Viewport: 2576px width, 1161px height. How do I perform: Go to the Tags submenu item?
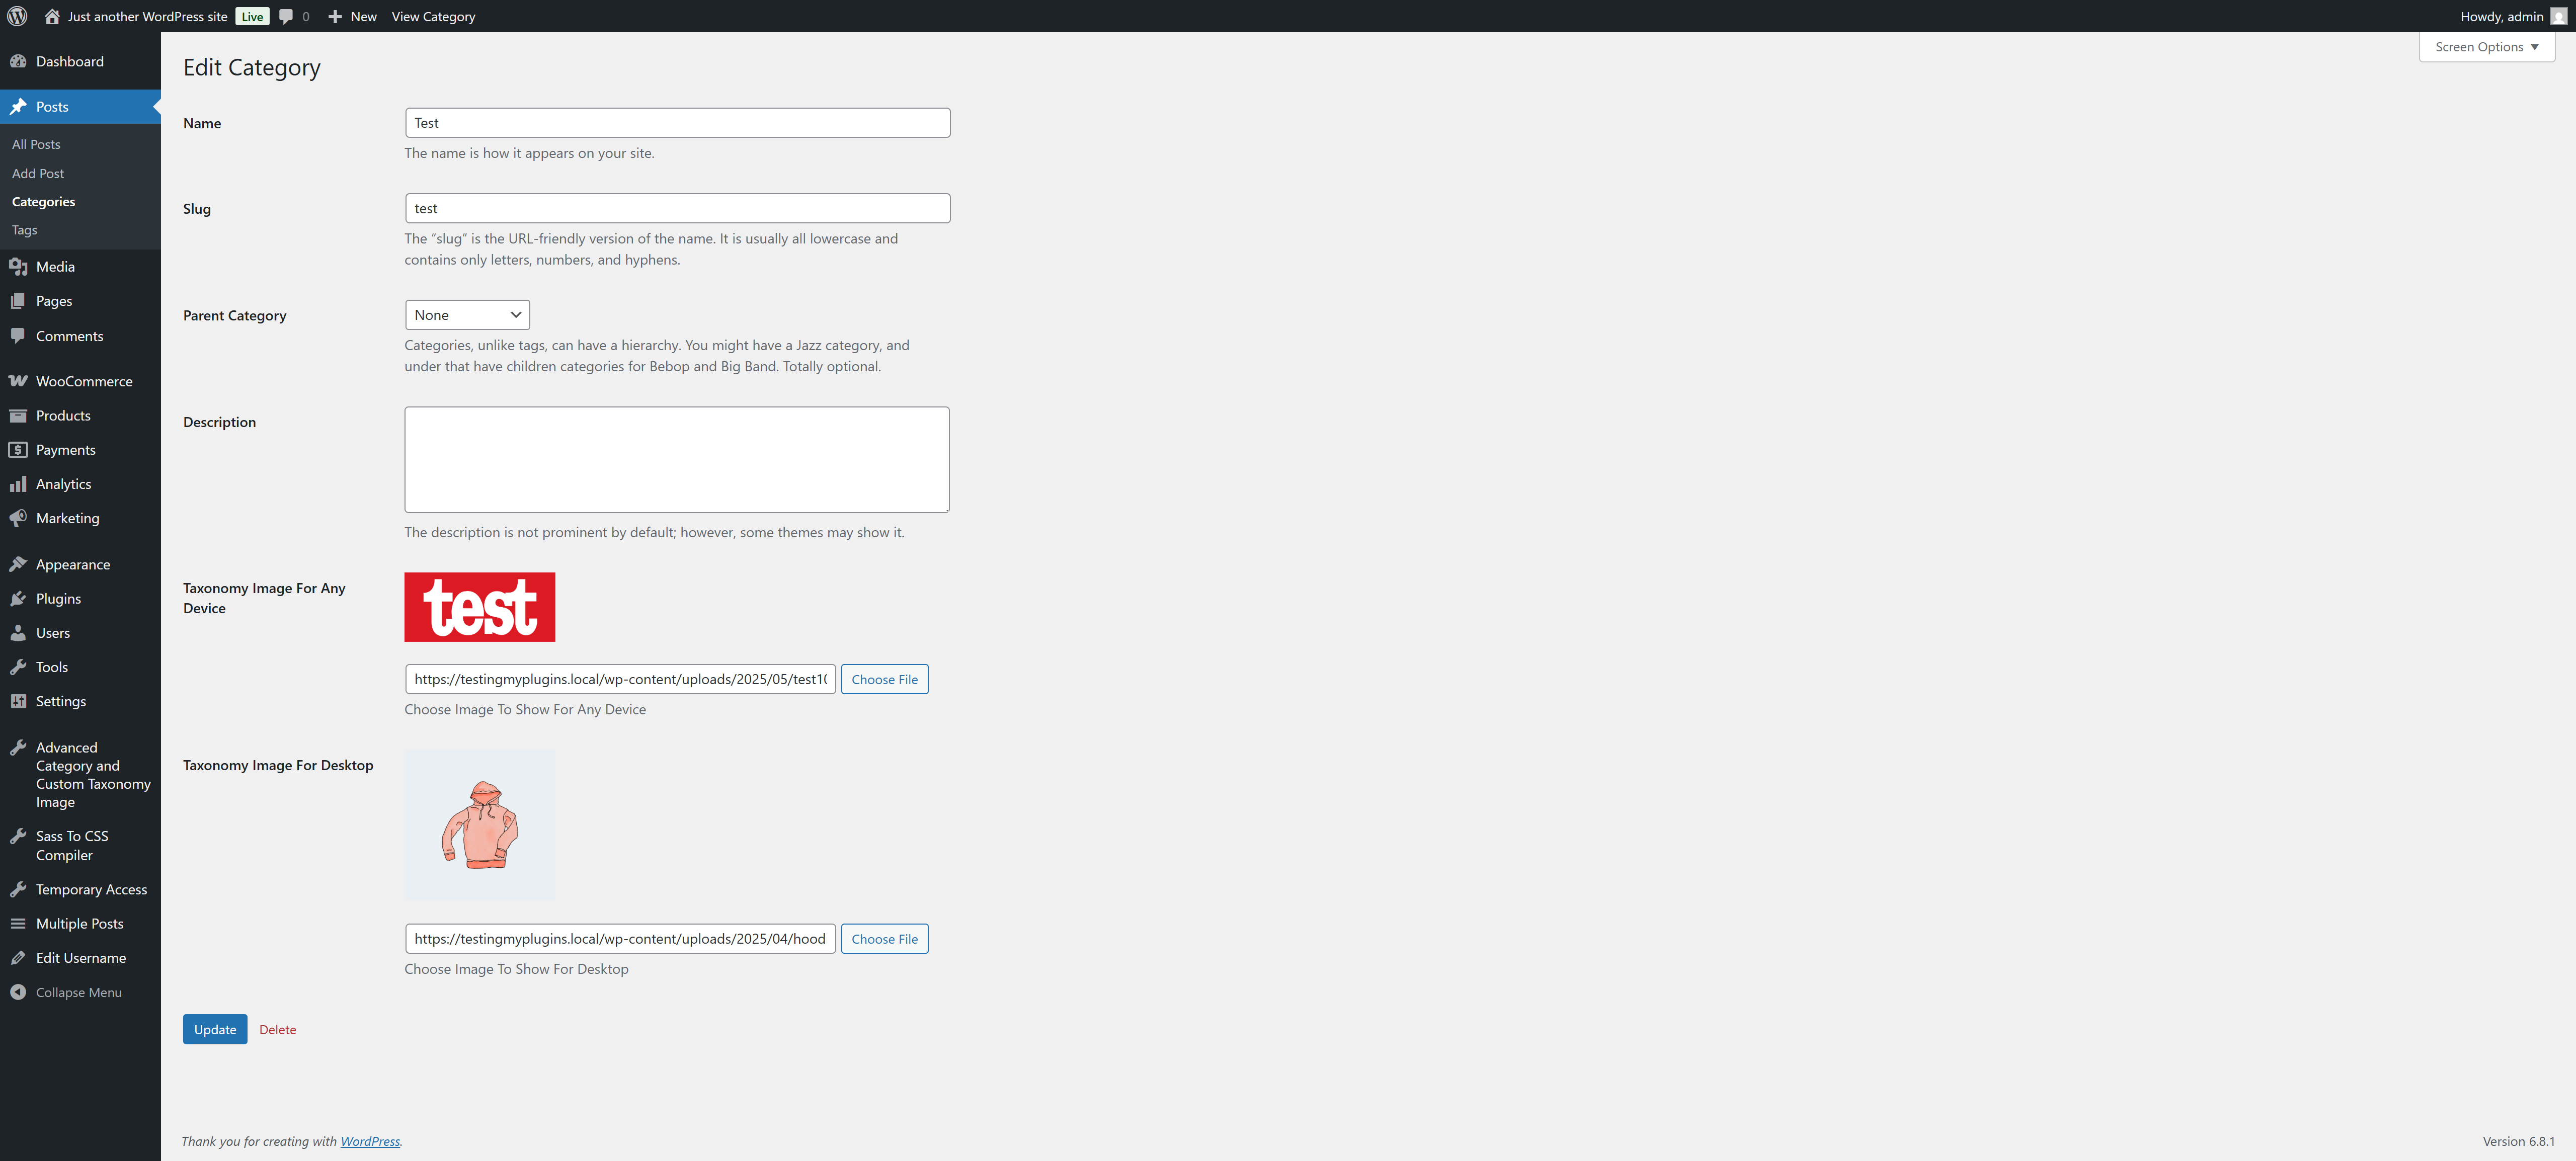click(x=25, y=230)
